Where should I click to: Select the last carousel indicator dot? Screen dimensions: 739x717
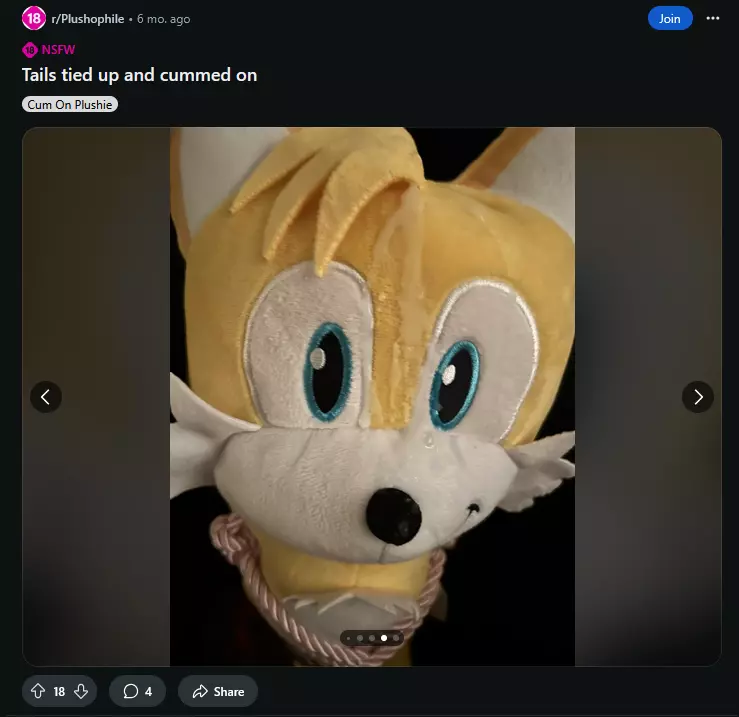tap(396, 638)
